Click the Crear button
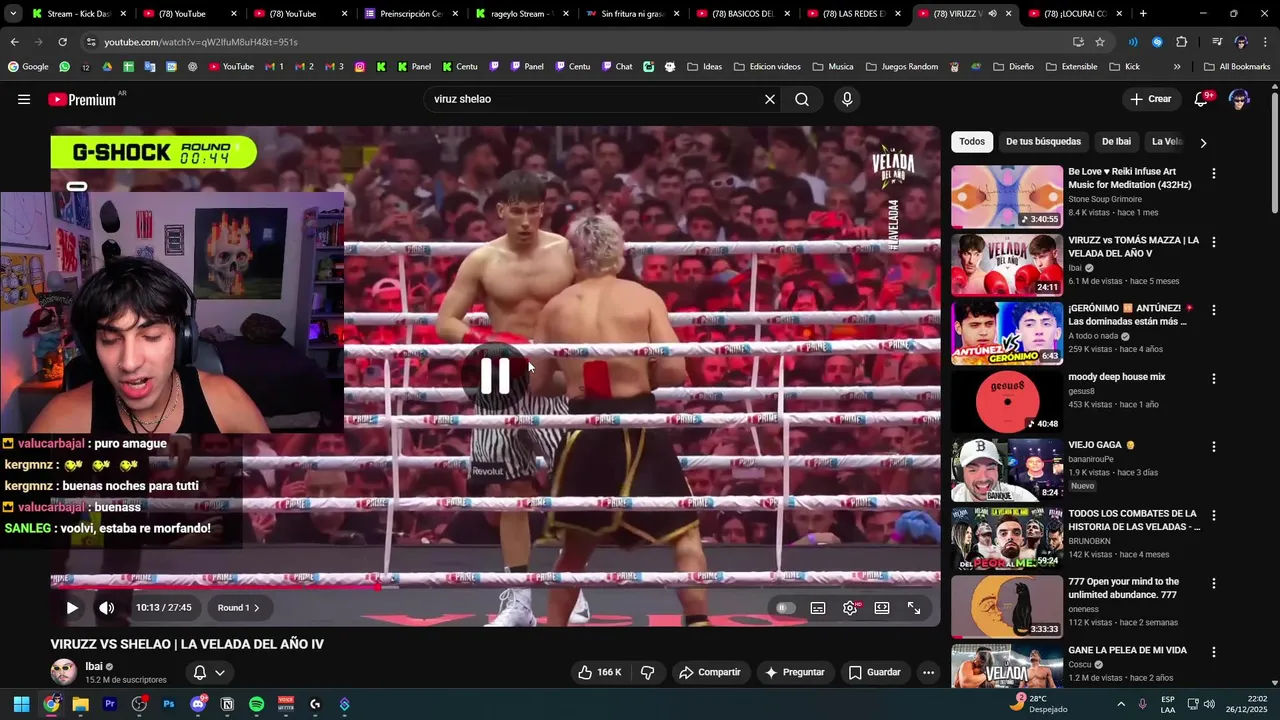Screen dimensions: 1280x720 point(1150,99)
